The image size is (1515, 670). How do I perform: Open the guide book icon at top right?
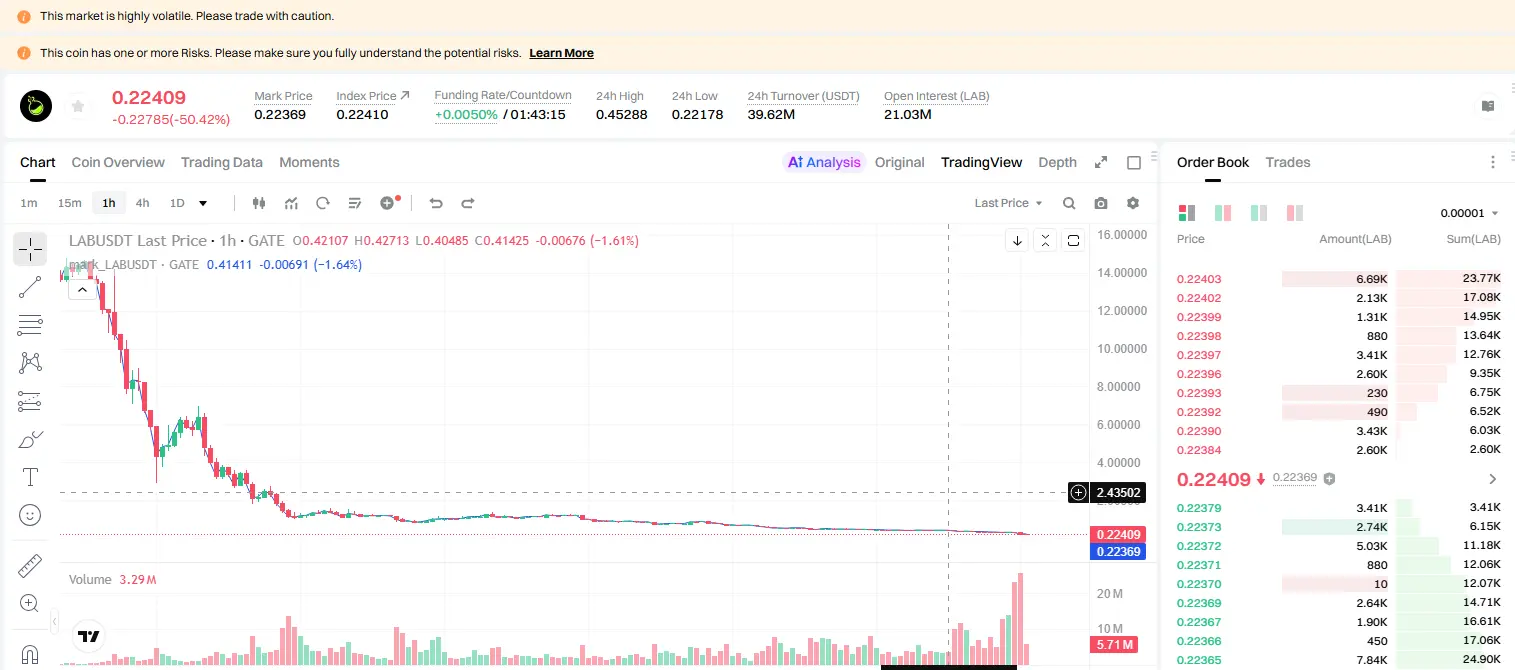pos(1488,106)
